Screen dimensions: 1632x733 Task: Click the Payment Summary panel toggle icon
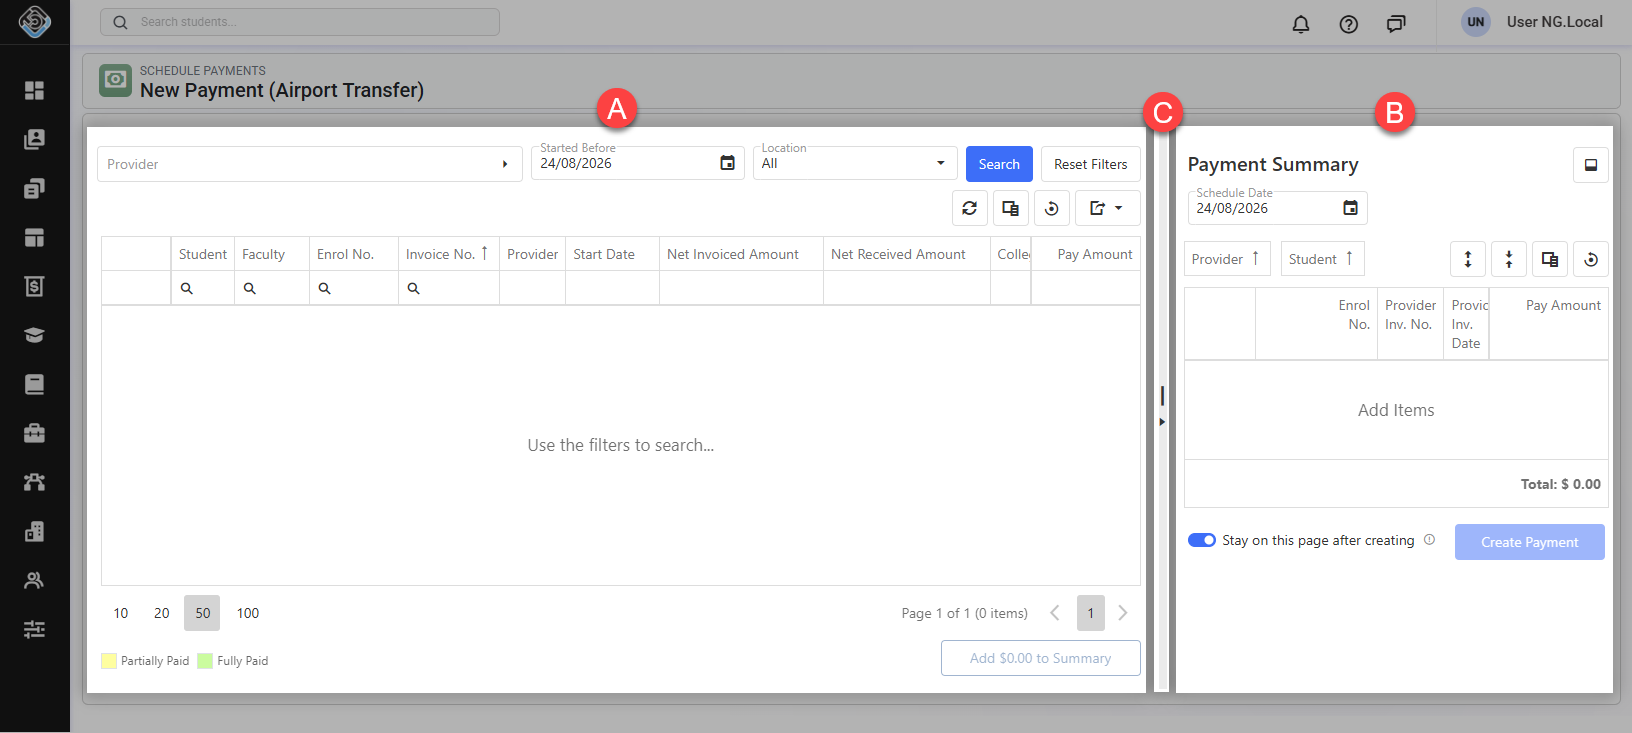(x=1591, y=165)
